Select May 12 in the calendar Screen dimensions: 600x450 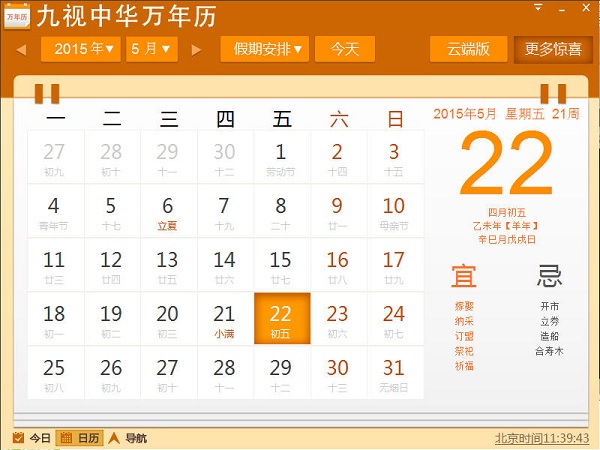pos(112,265)
